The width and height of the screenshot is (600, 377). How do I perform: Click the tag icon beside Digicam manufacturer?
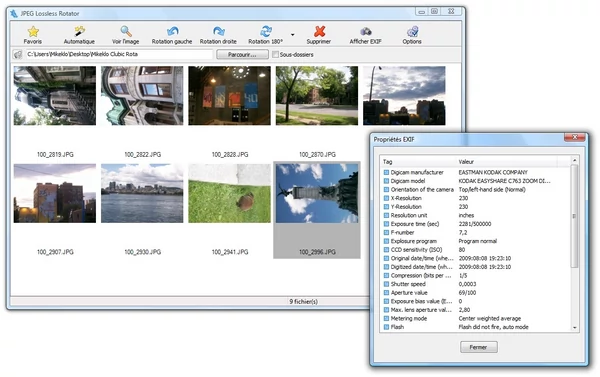386,172
